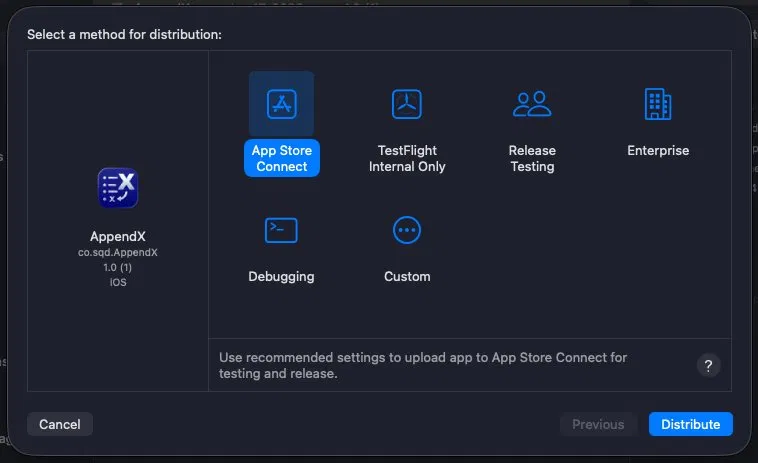This screenshot has width=758, height=463.
Task: Click the Debugging label
Action: (281, 276)
